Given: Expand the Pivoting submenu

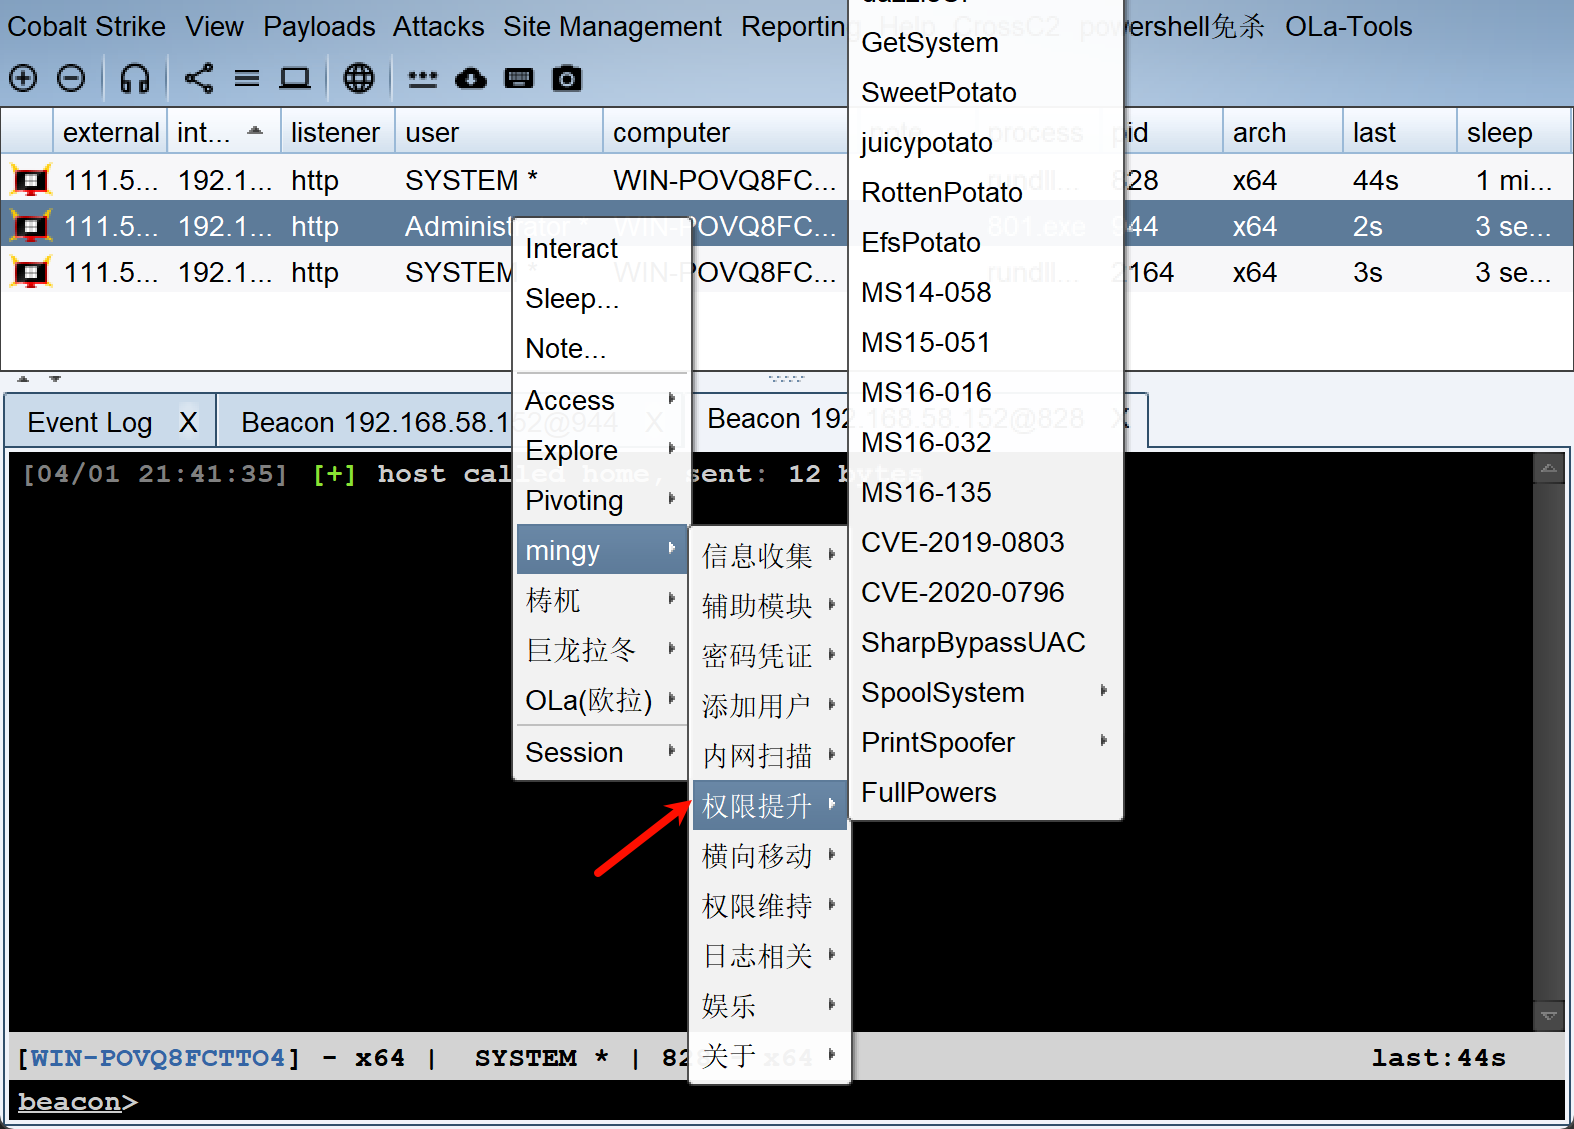Looking at the screenshot, I should click(601, 500).
